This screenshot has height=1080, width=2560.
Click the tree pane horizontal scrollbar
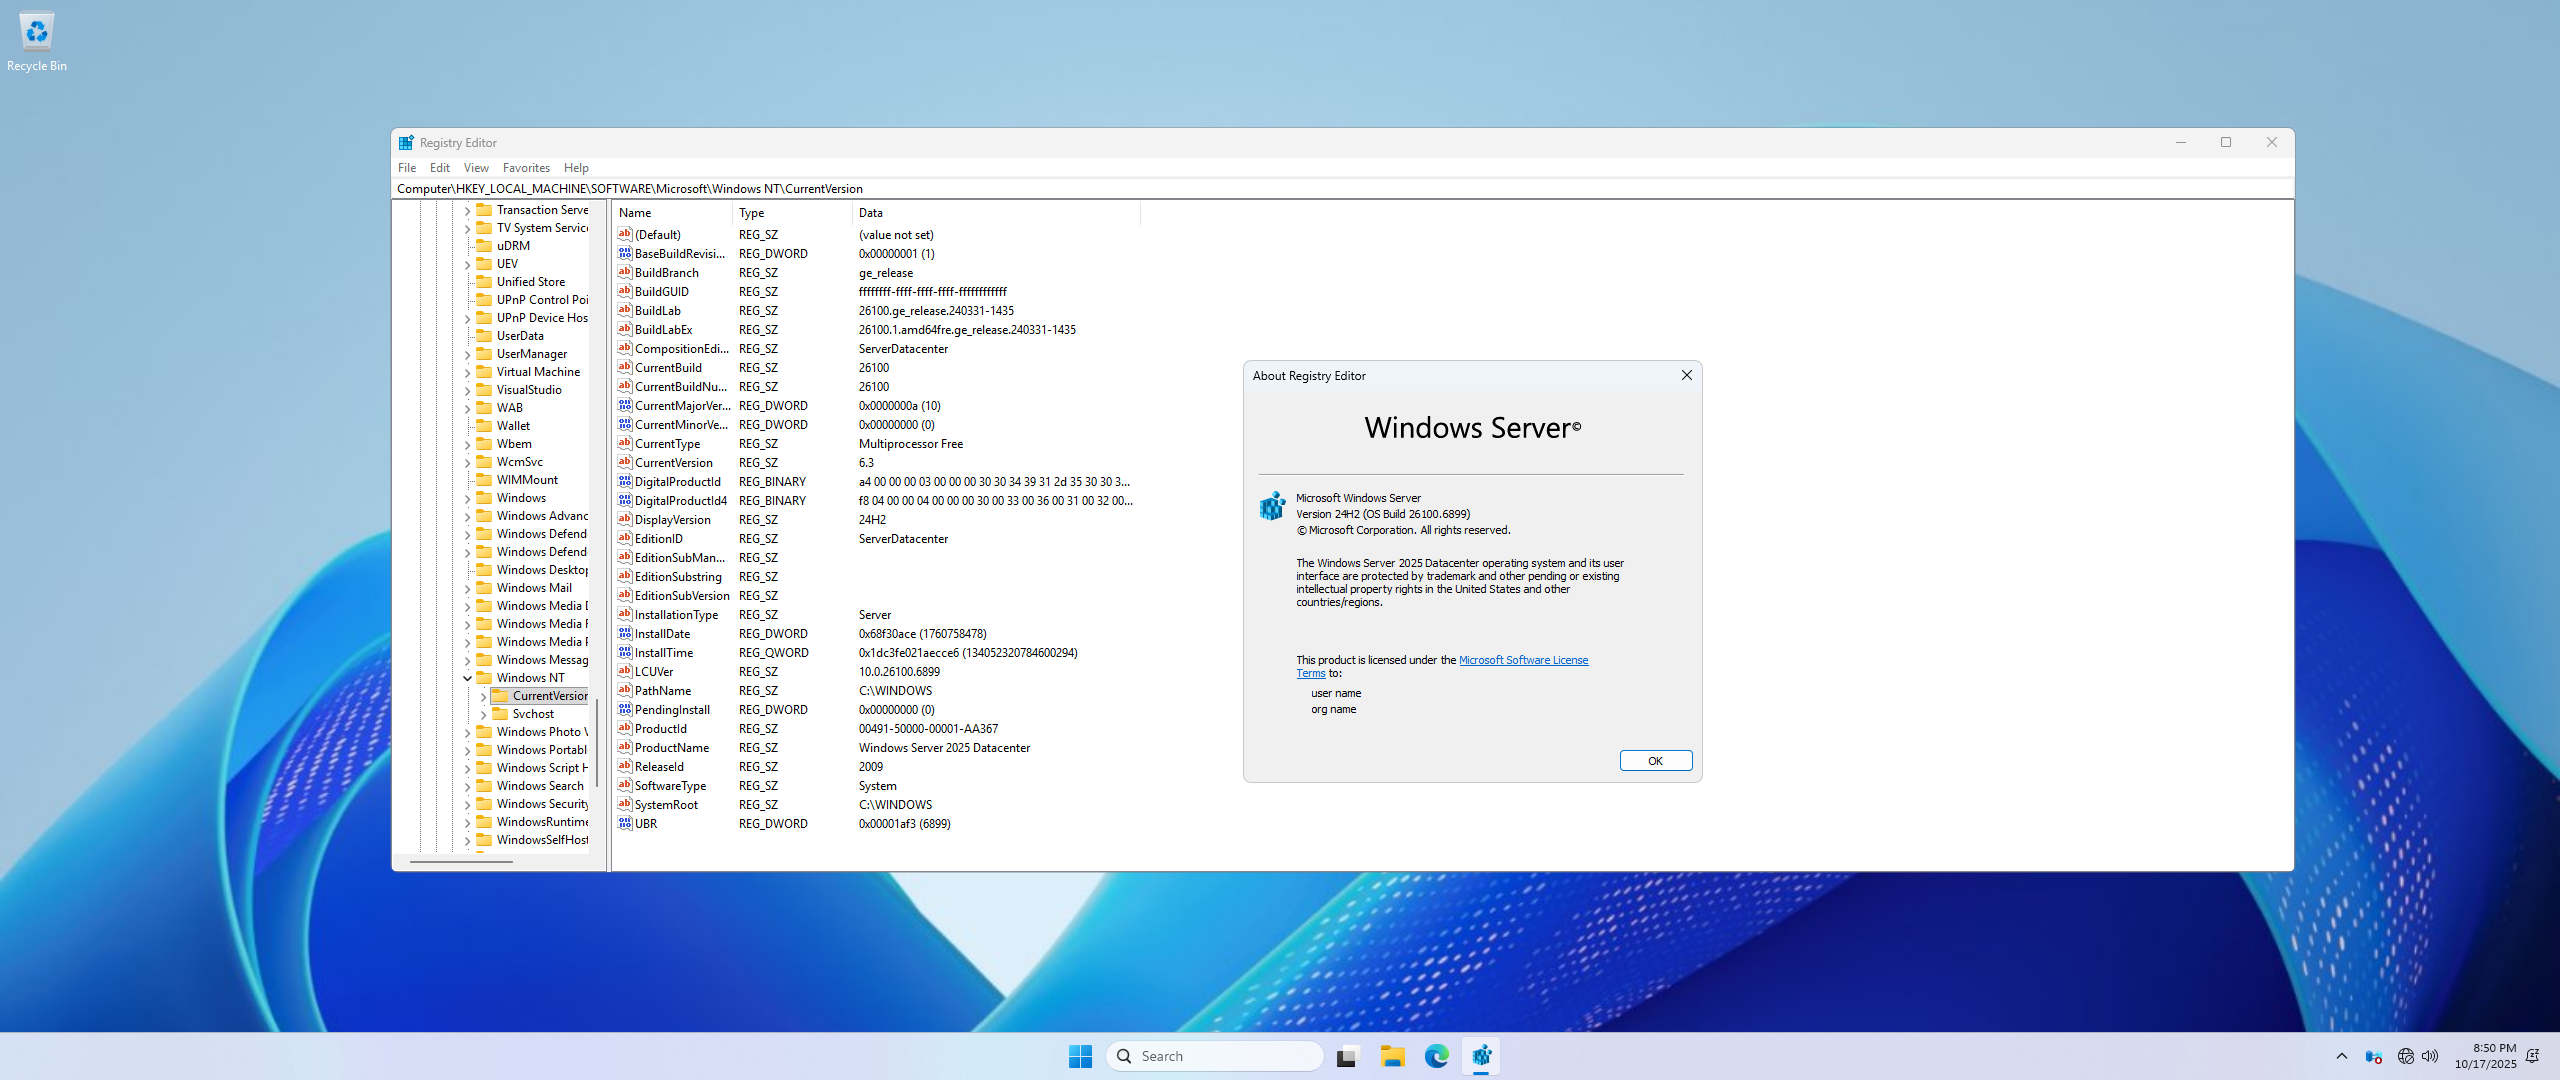tap(461, 860)
